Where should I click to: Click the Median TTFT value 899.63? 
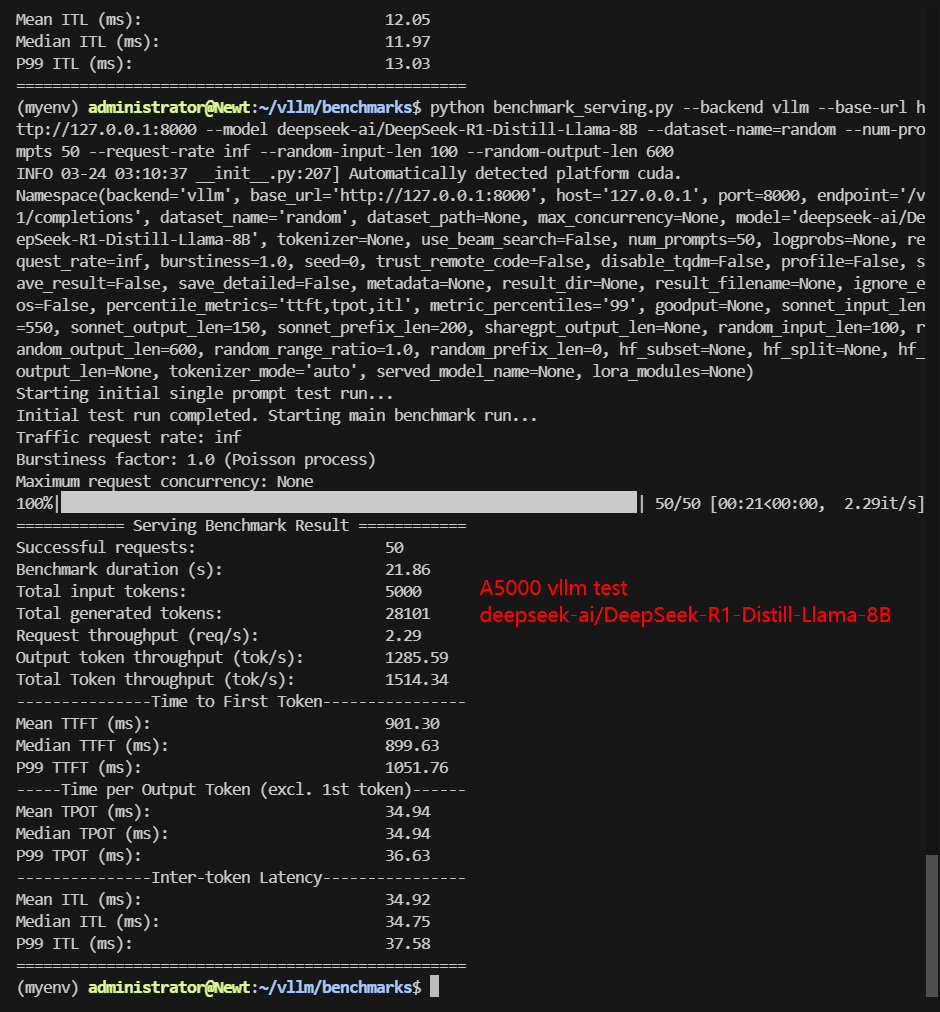[412, 745]
